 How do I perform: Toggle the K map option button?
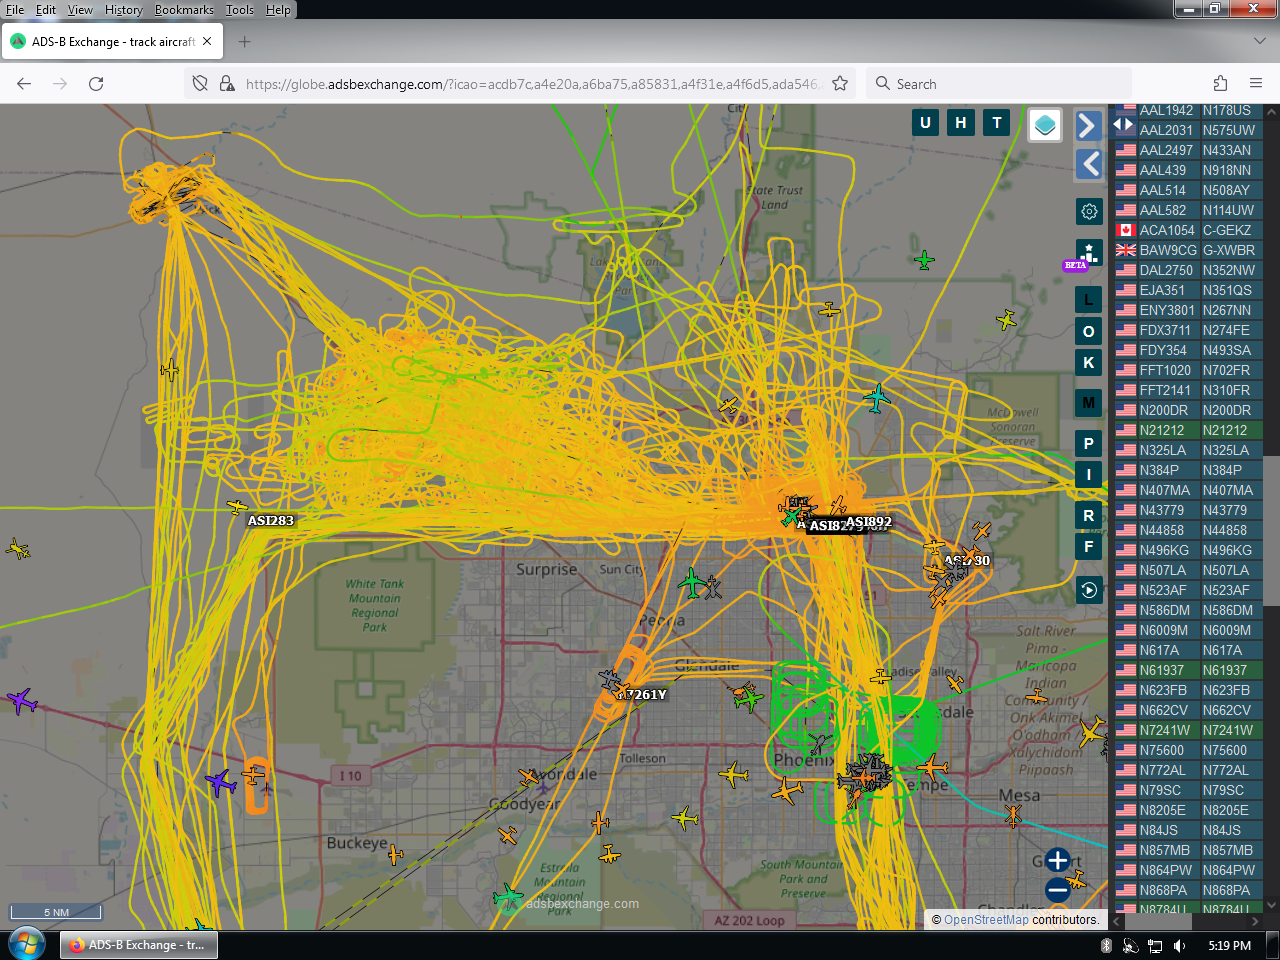tap(1089, 363)
